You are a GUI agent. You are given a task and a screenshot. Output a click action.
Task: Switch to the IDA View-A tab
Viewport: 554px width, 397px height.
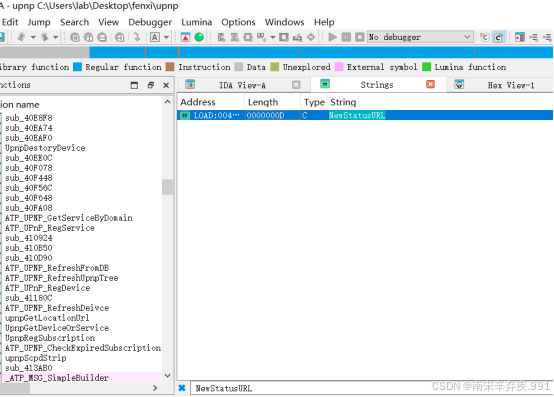tap(242, 85)
